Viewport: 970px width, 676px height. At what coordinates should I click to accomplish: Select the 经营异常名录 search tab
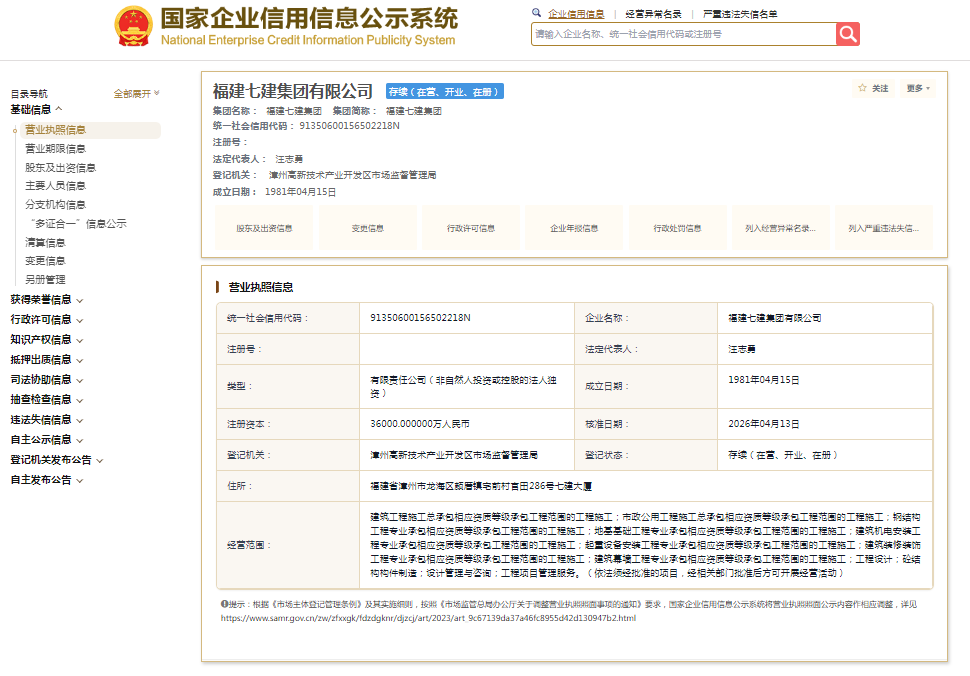point(653,14)
